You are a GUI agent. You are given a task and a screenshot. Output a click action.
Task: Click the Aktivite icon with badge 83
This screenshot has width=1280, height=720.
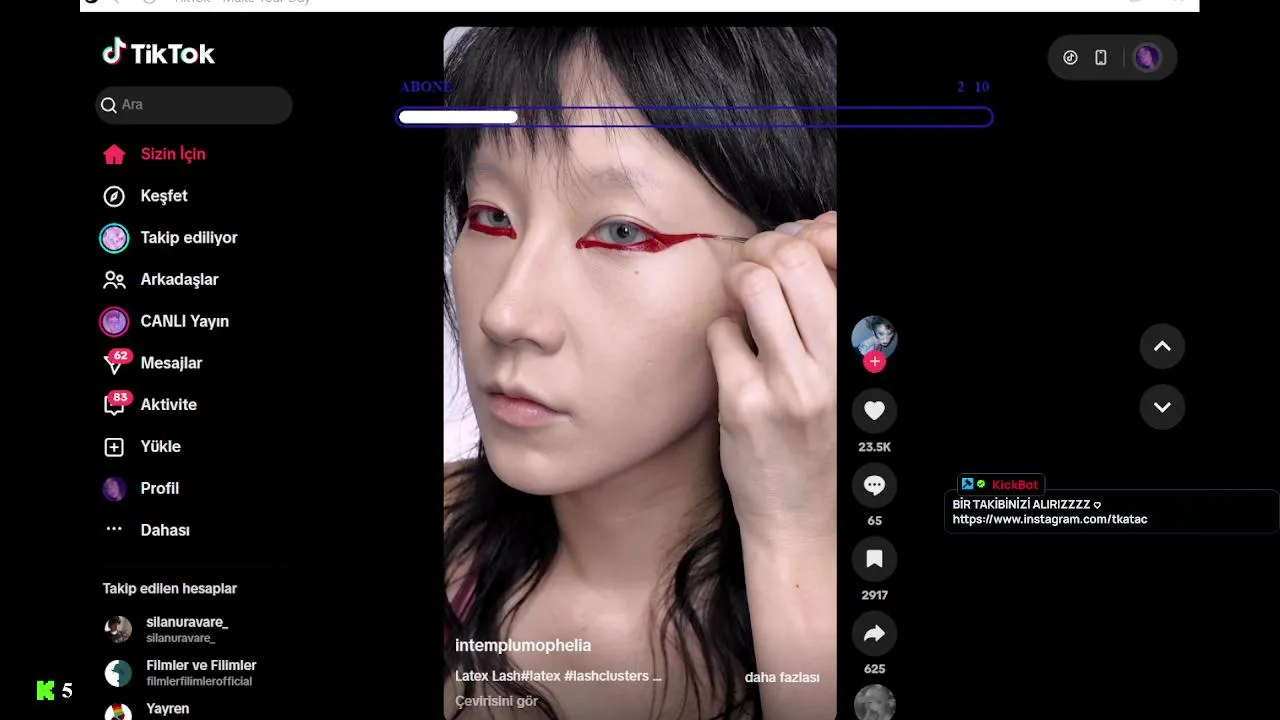116,404
